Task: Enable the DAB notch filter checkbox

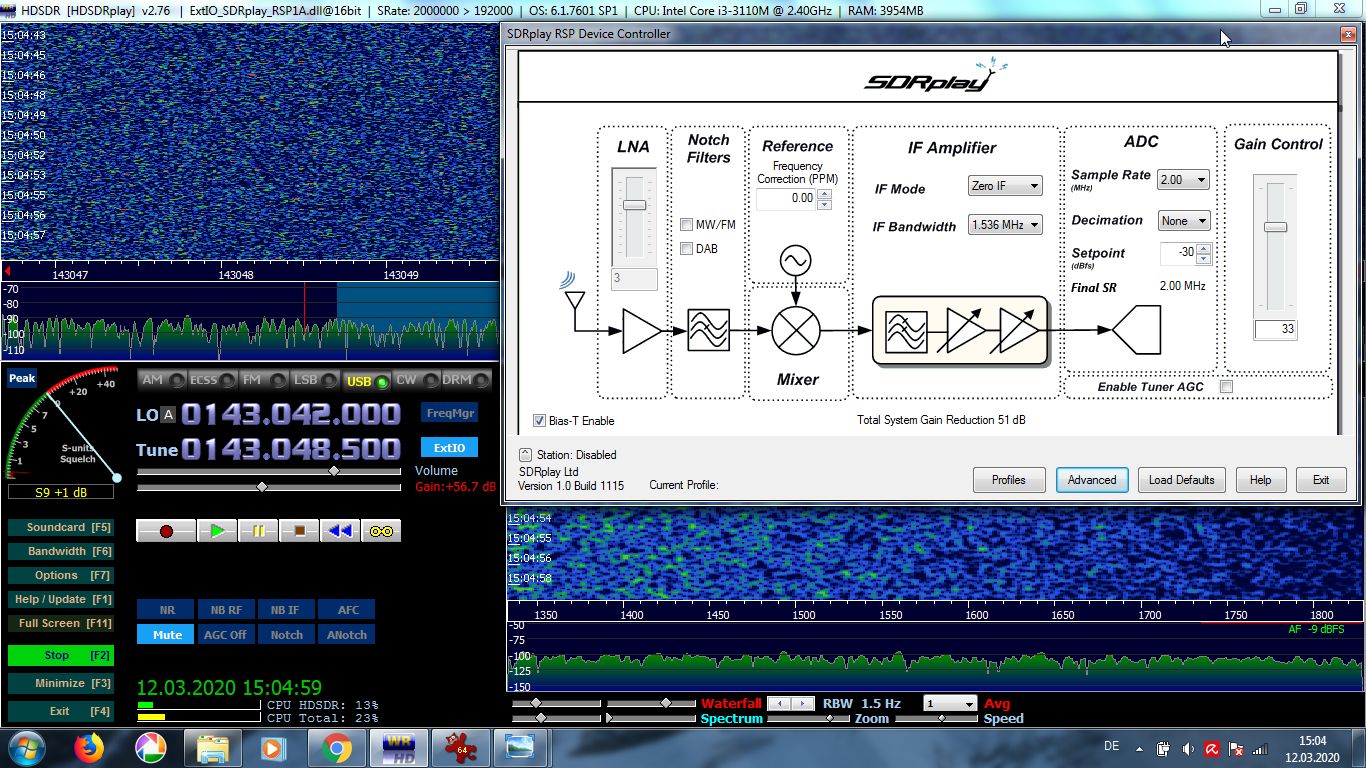Action: click(687, 248)
